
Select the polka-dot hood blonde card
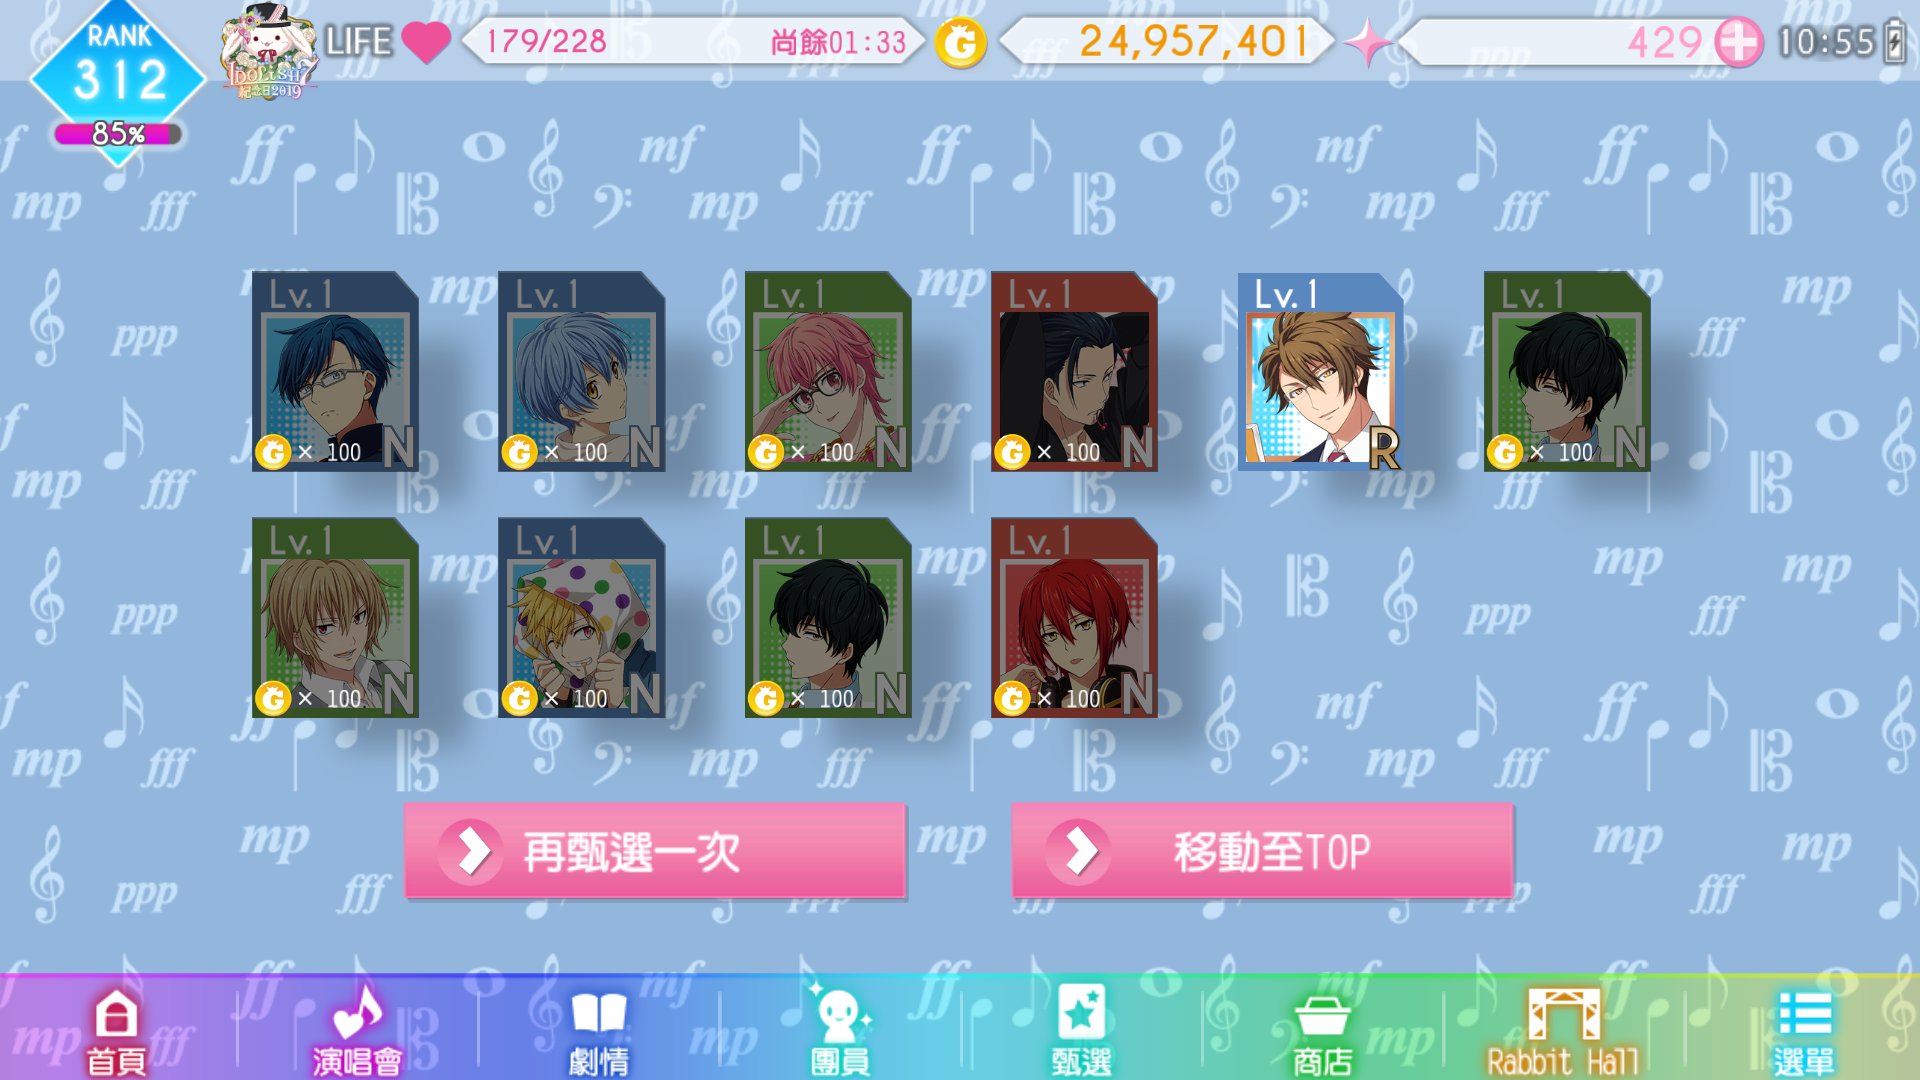pyautogui.click(x=581, y=617)
